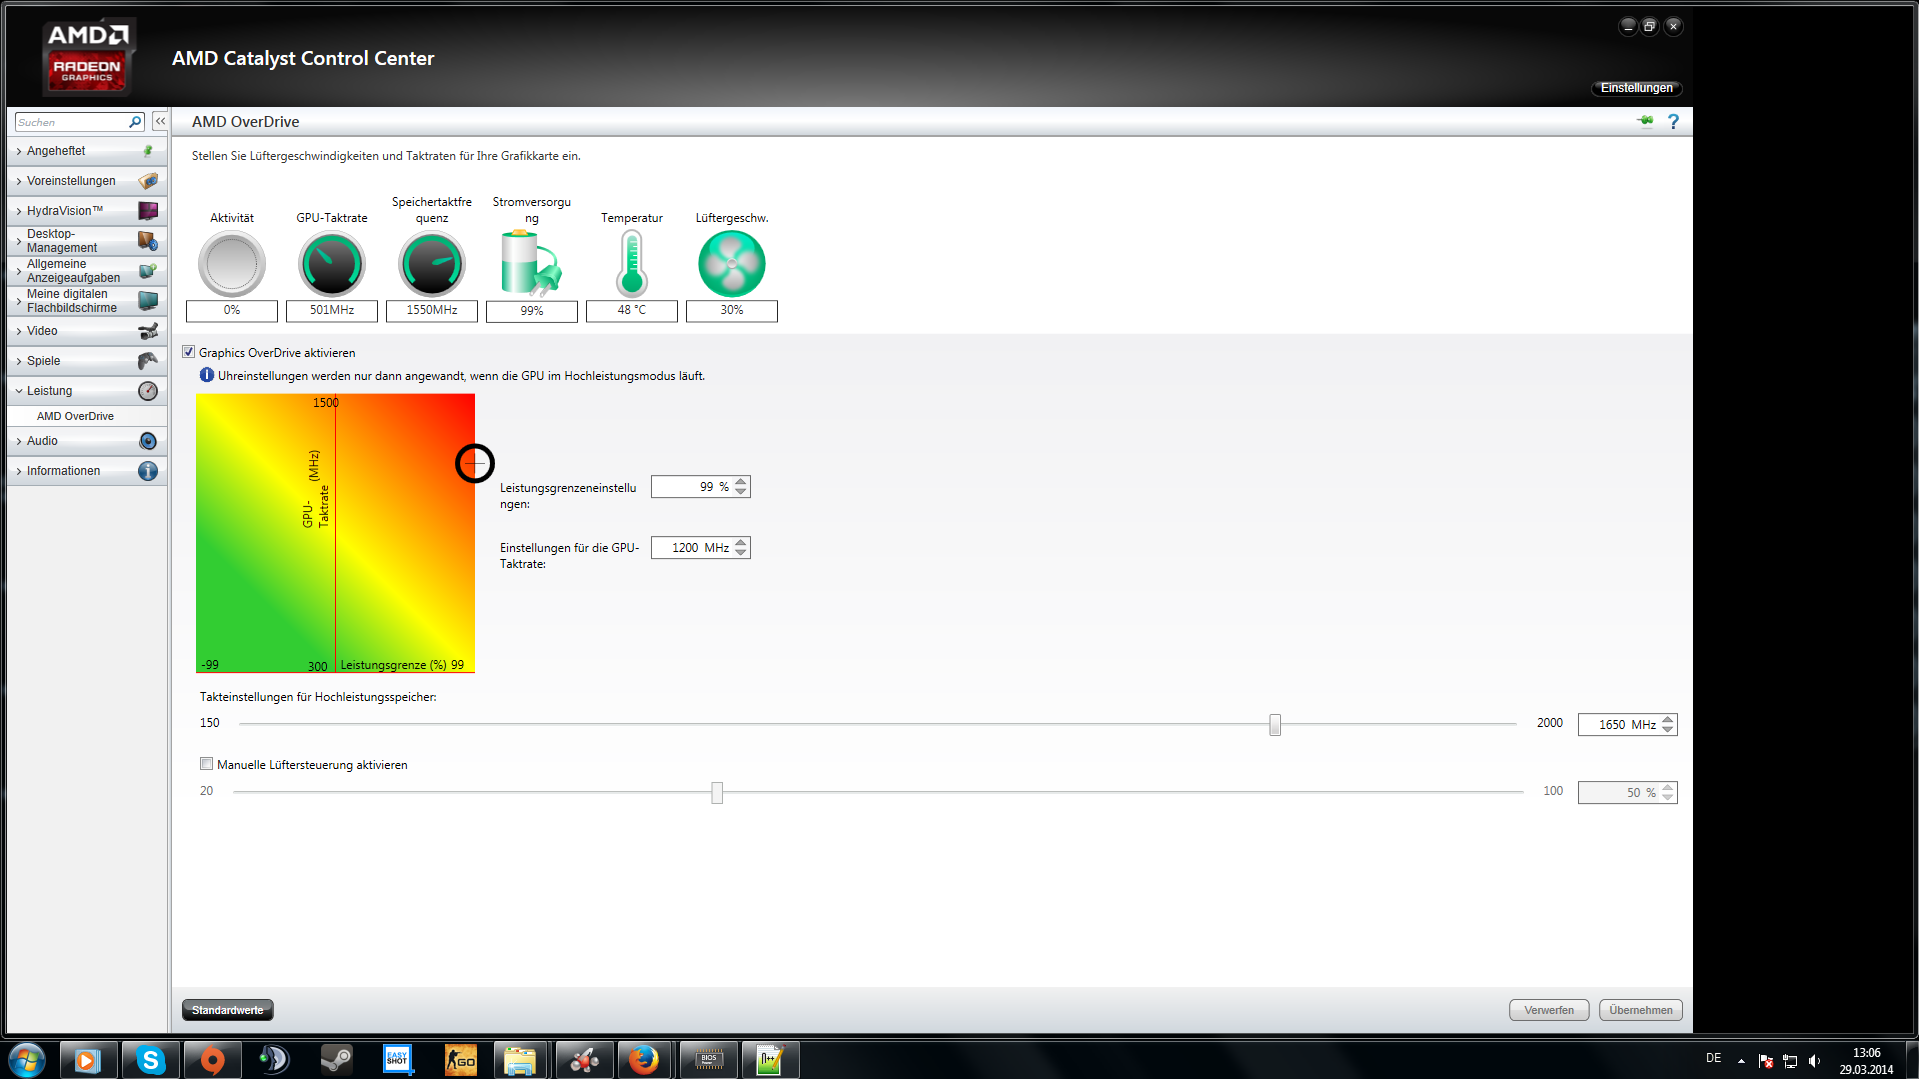Select AMD OverDrive in the sidebar
Screen dimensions: 1919x1079
[x=75, y=416]
